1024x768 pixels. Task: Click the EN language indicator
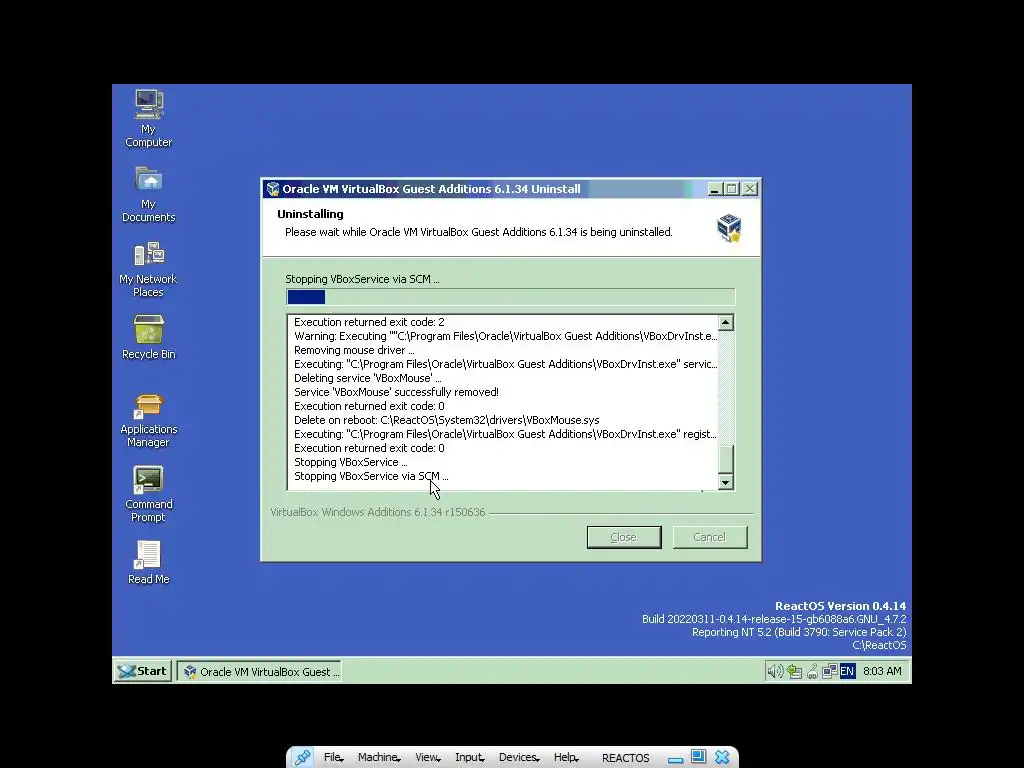[847, 671]
